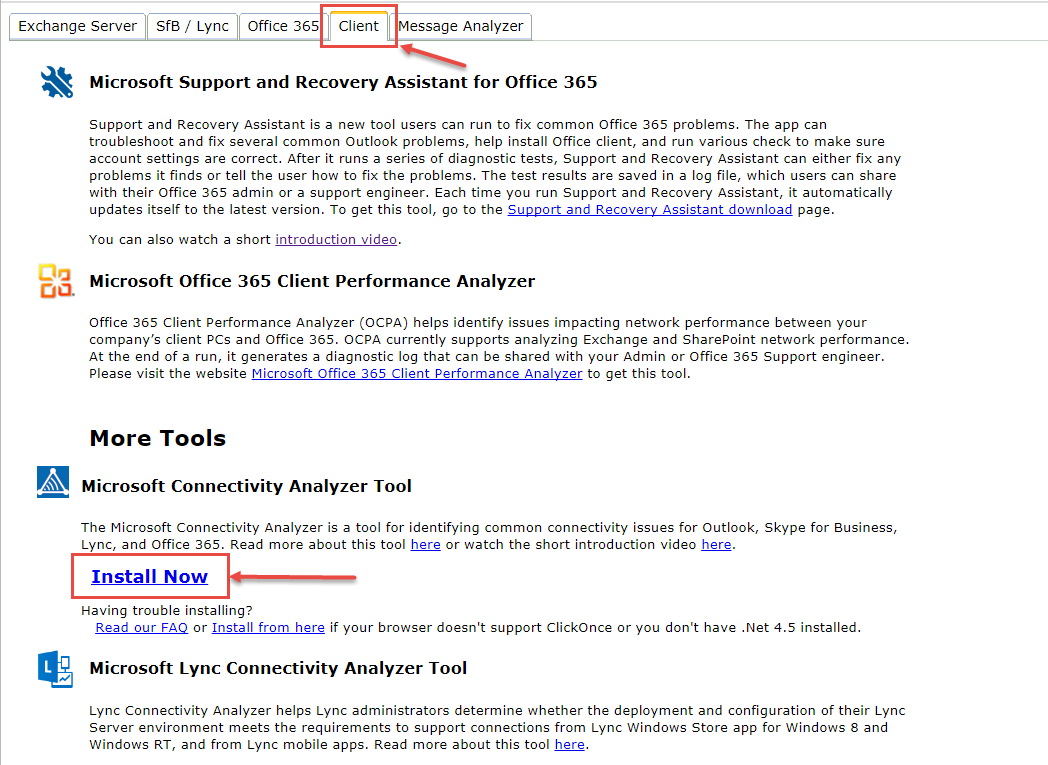Viewport: 1048px width, 765px height.
Task: Click the Microsoft Office 365 Client Performance Analyzer heading
Action: (x=312, y=281)
